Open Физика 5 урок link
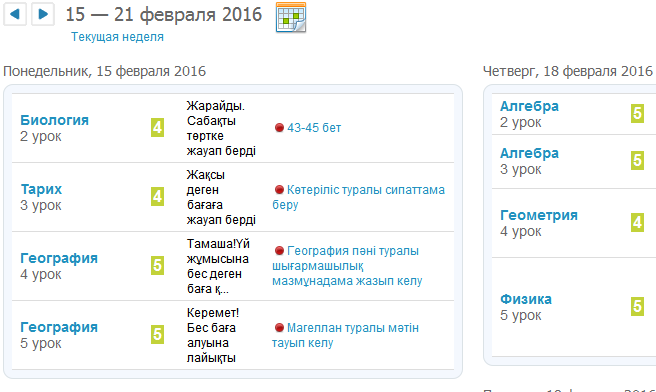Viewport: 656px width, 392px height. pyautogui.click(x=526, y=299)
